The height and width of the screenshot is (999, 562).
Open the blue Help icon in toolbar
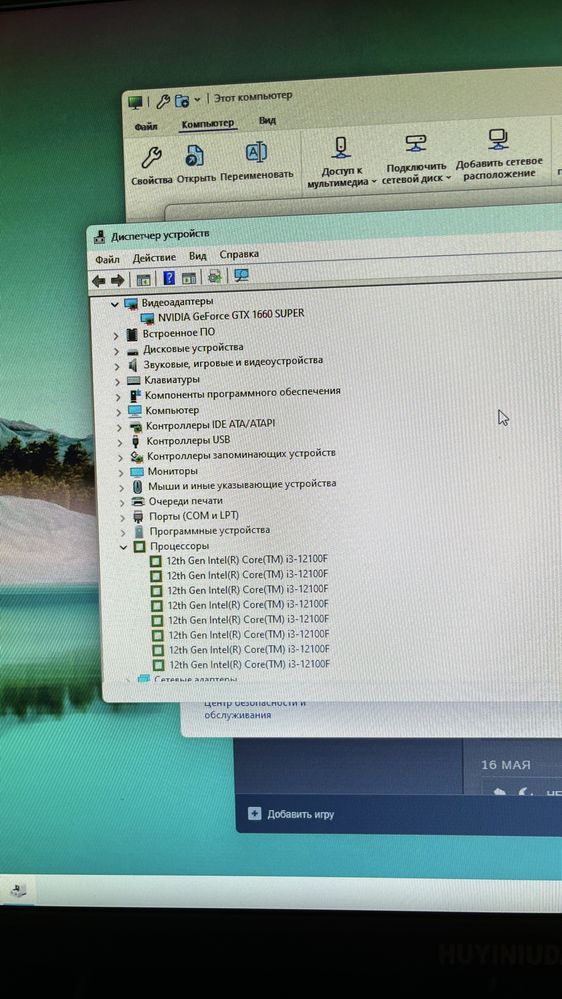(169, 278)
